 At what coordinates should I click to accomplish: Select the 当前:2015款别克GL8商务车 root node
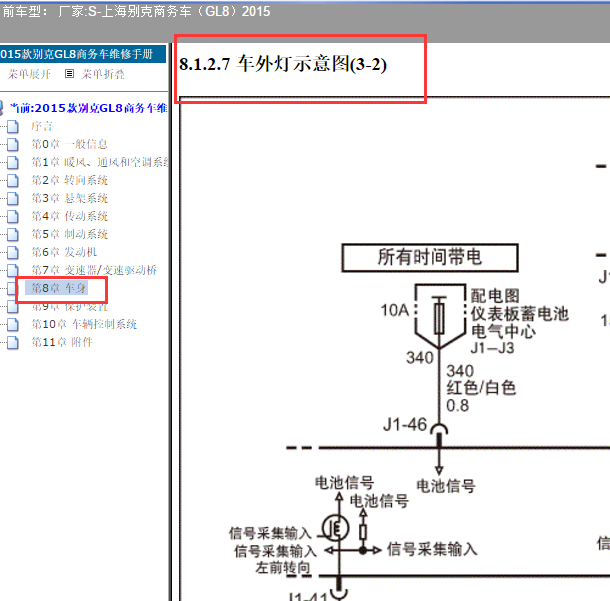click(x=88, y=108)
